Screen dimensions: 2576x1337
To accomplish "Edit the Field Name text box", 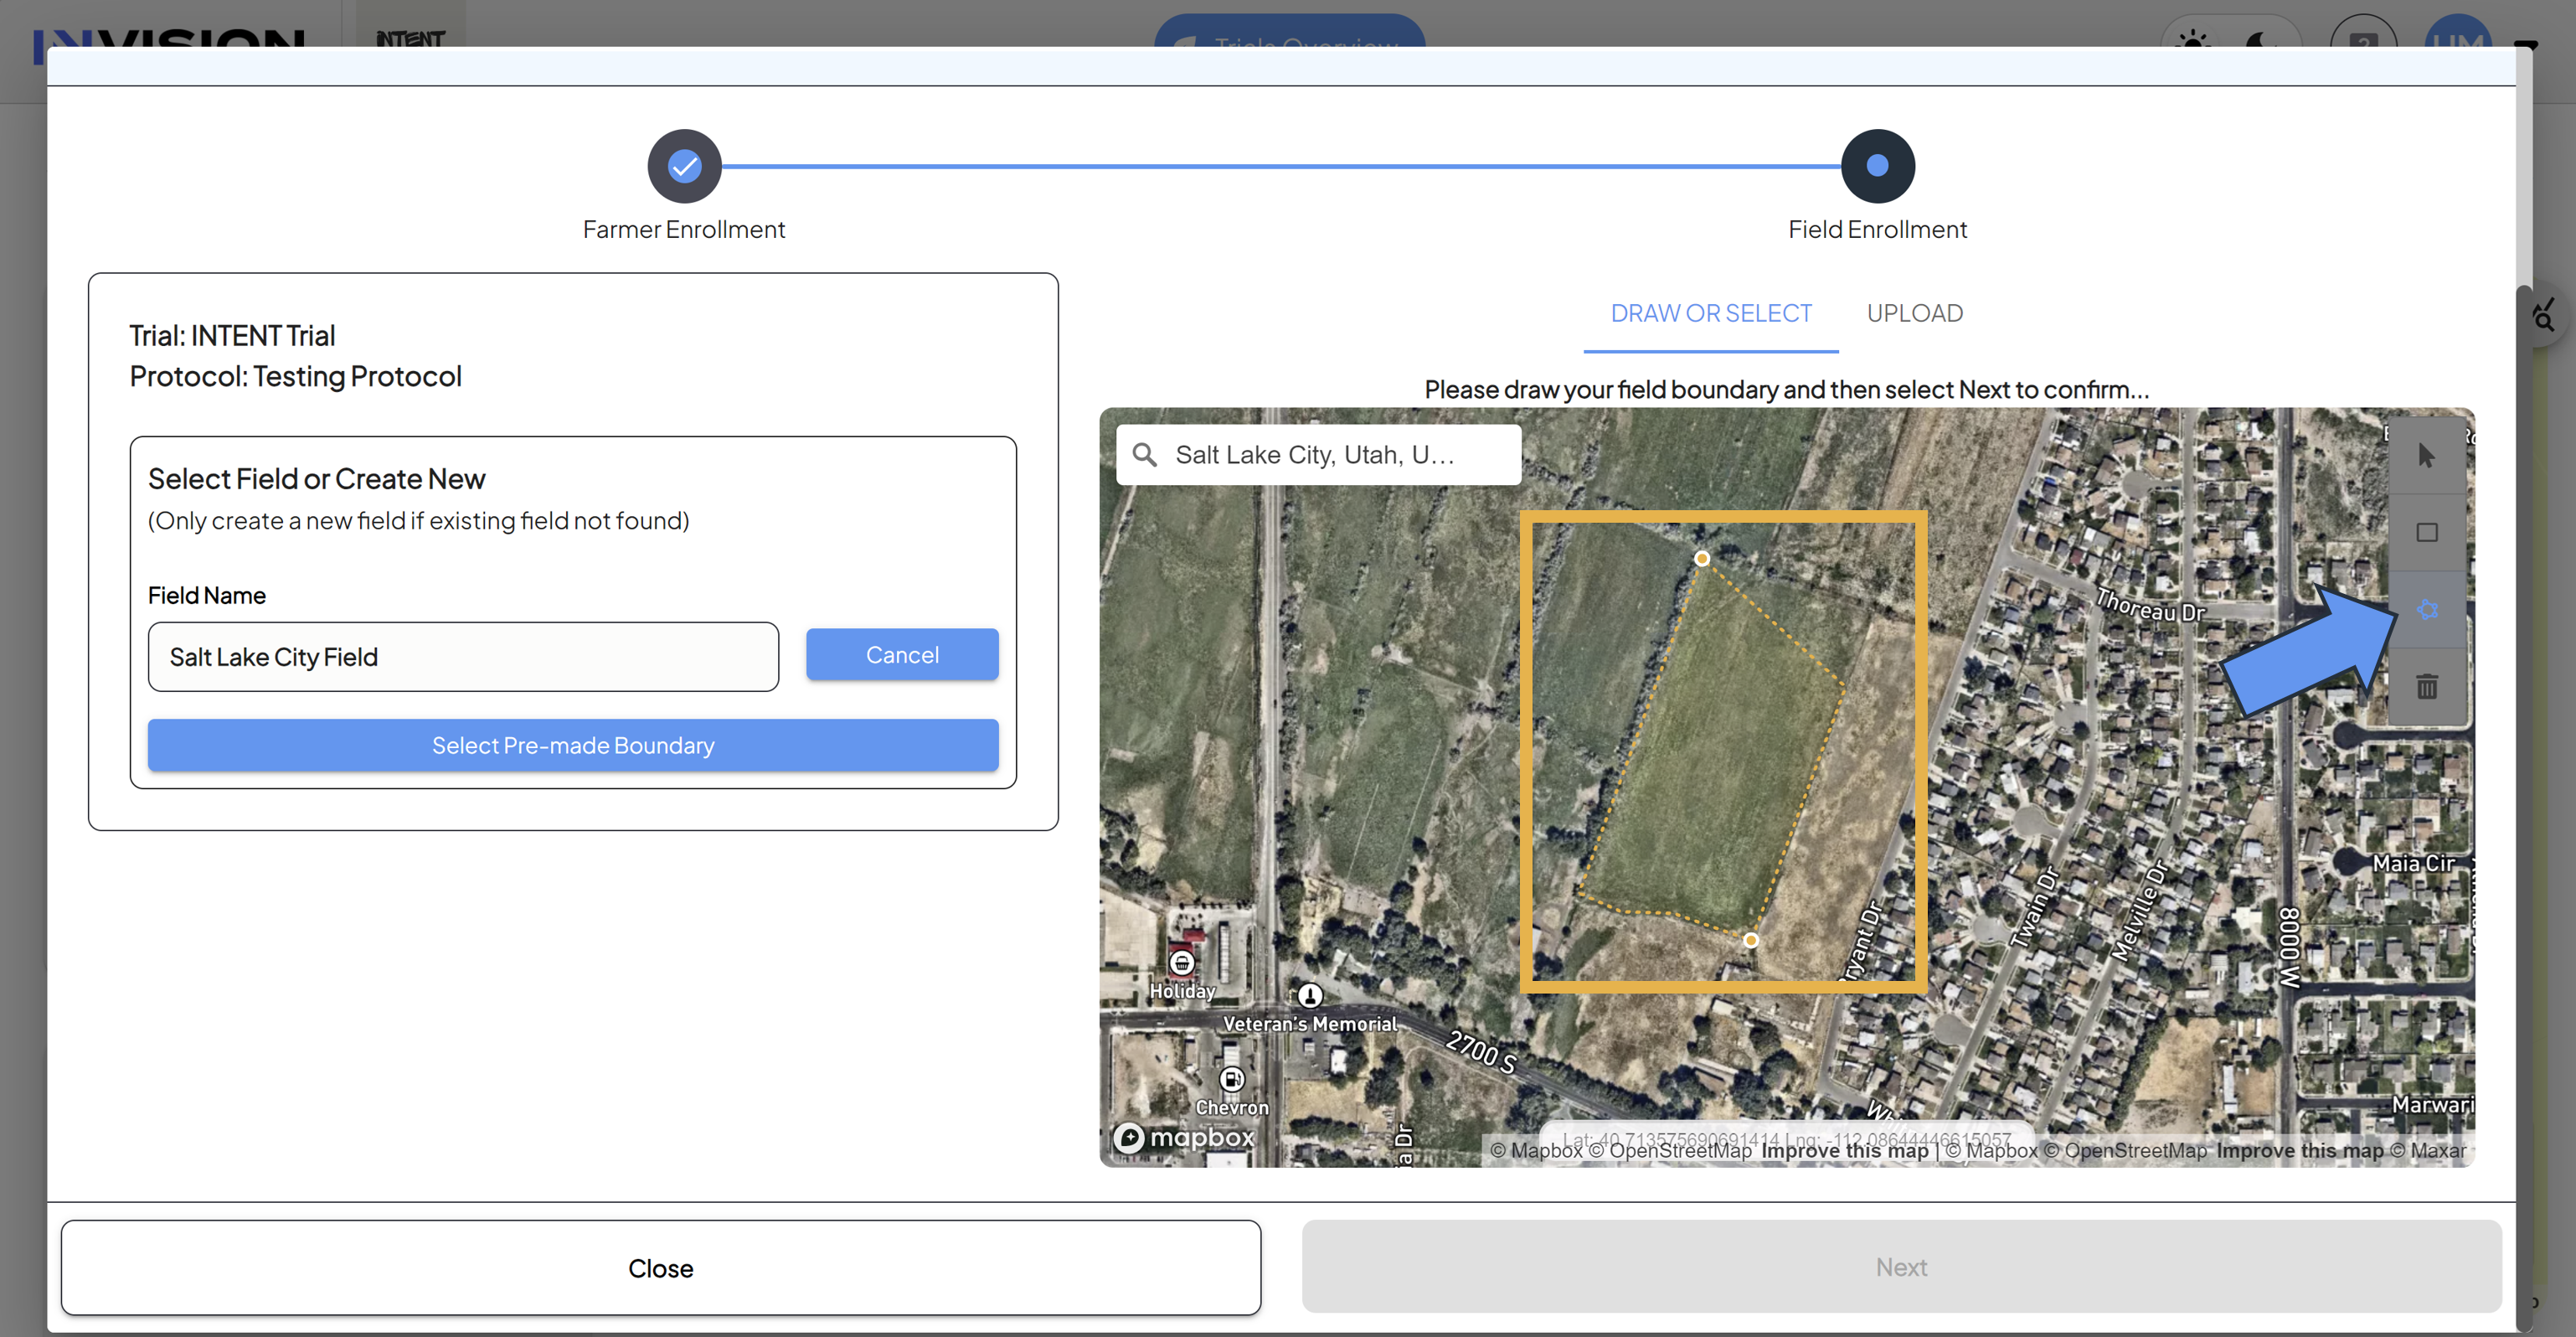I will coord(463,657).
